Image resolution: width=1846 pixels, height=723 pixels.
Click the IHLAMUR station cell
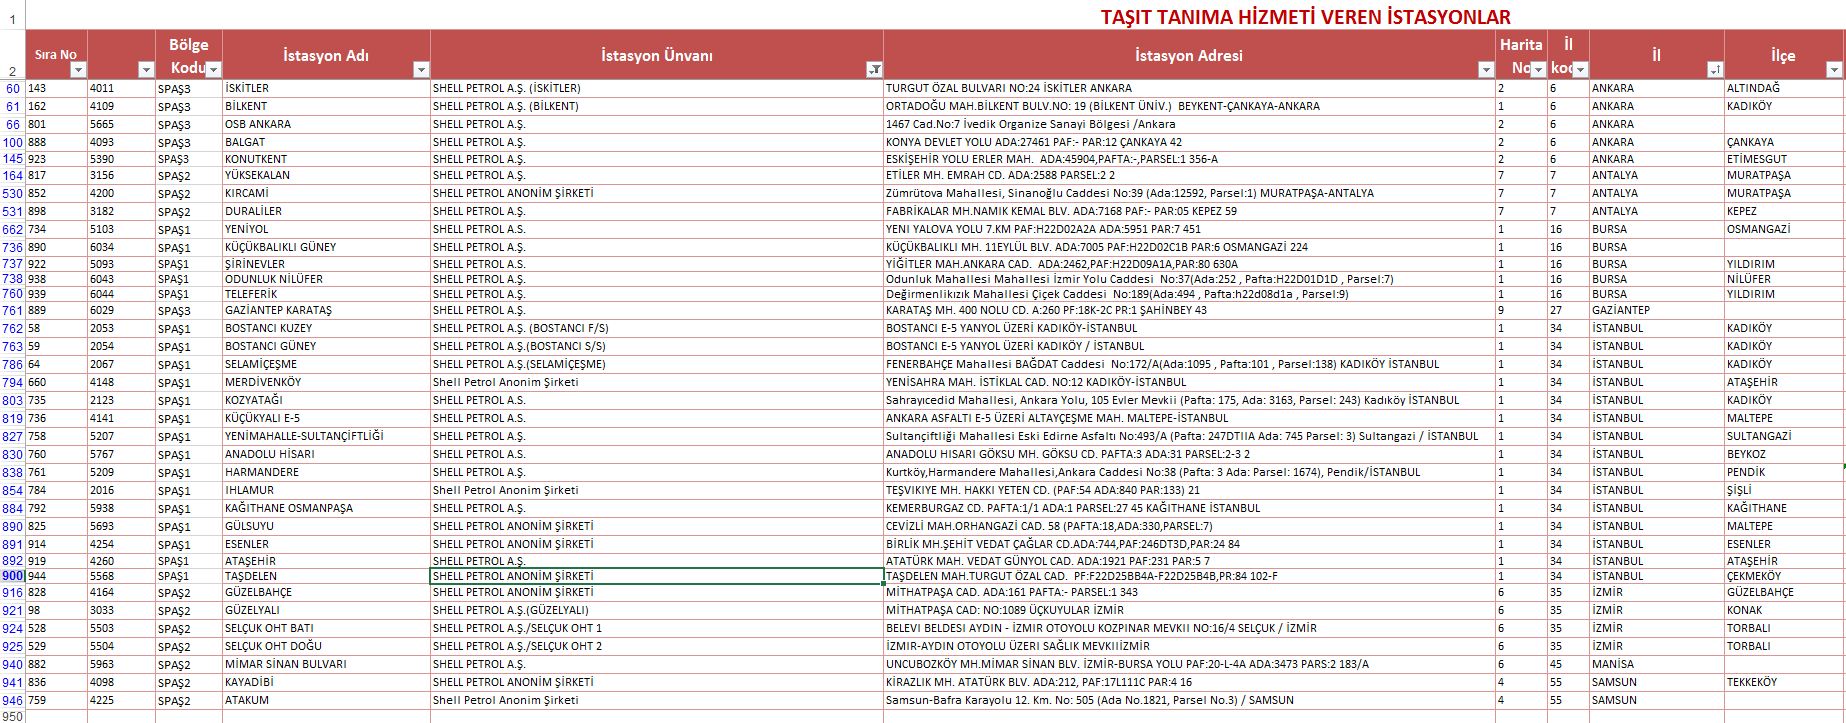click(x=326, y=490)
